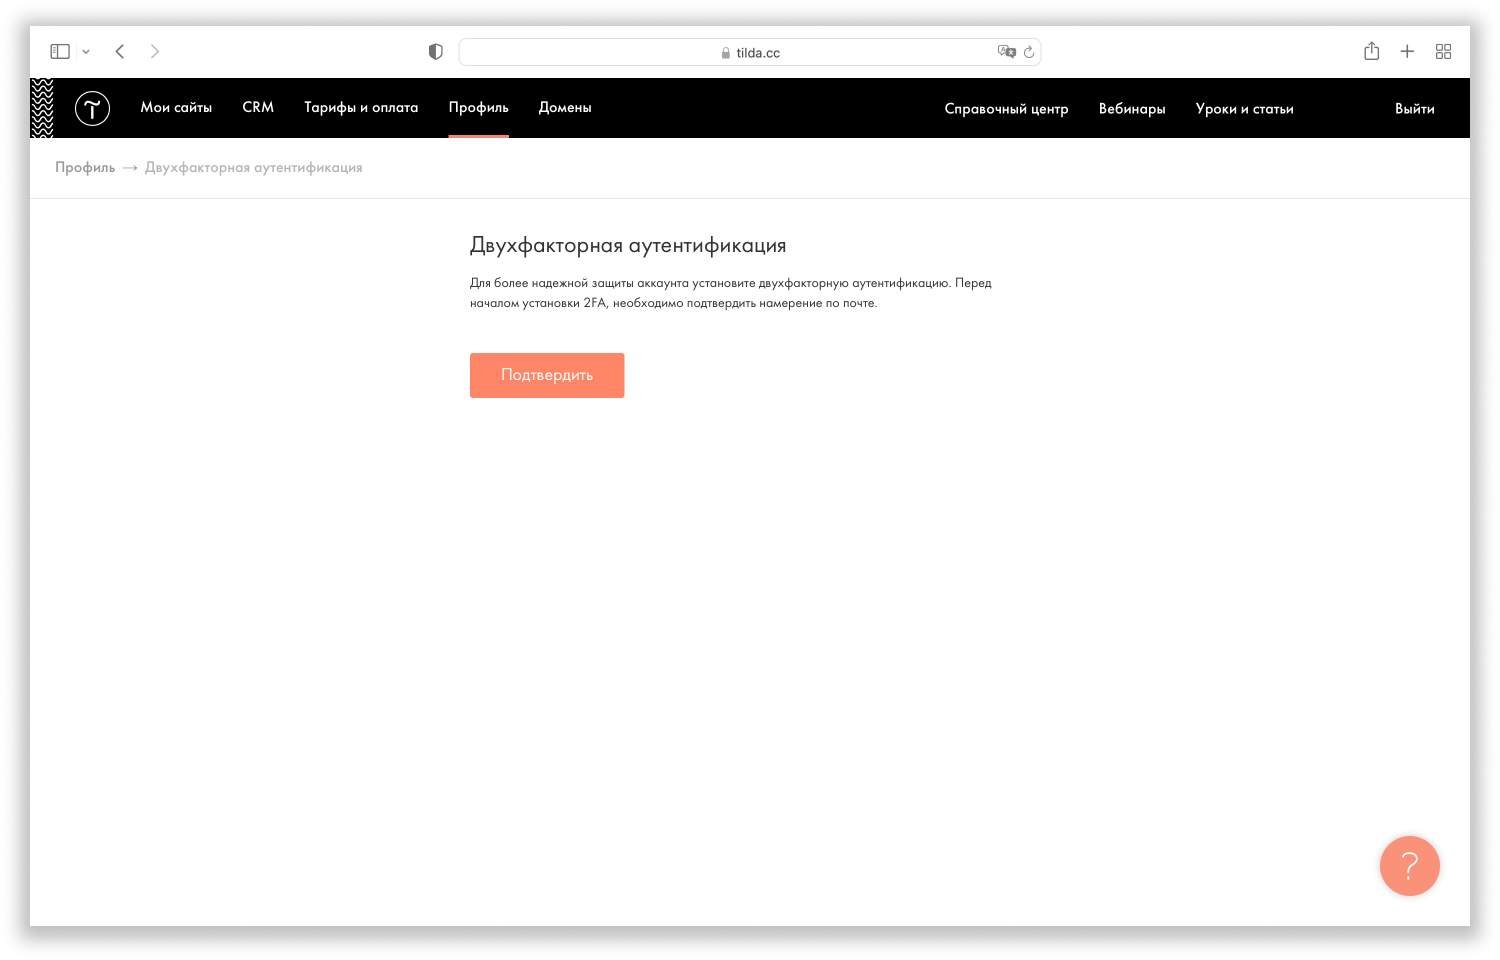Open a new tab with plus icon
Image resolution: width=1500 pixels, height=960 pixels.
coord(1407,51)
